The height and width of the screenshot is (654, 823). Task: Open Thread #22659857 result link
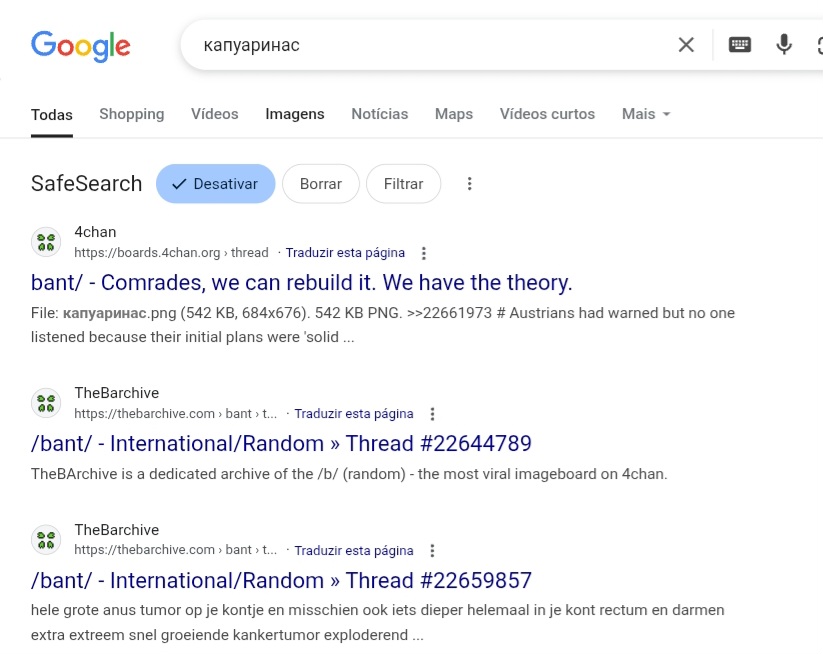(x=281, y=581)
